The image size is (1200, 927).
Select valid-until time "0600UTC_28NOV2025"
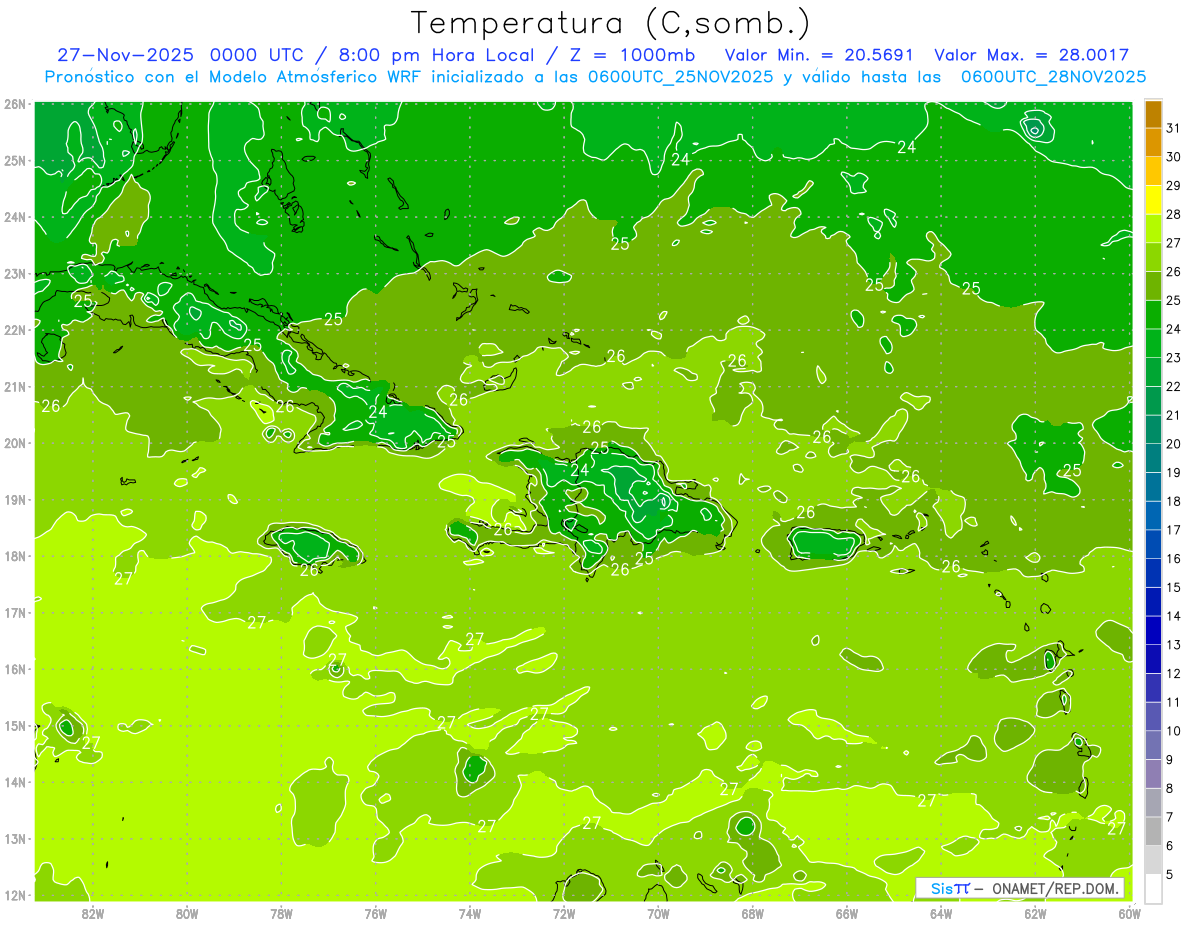tap(1053, 77)
